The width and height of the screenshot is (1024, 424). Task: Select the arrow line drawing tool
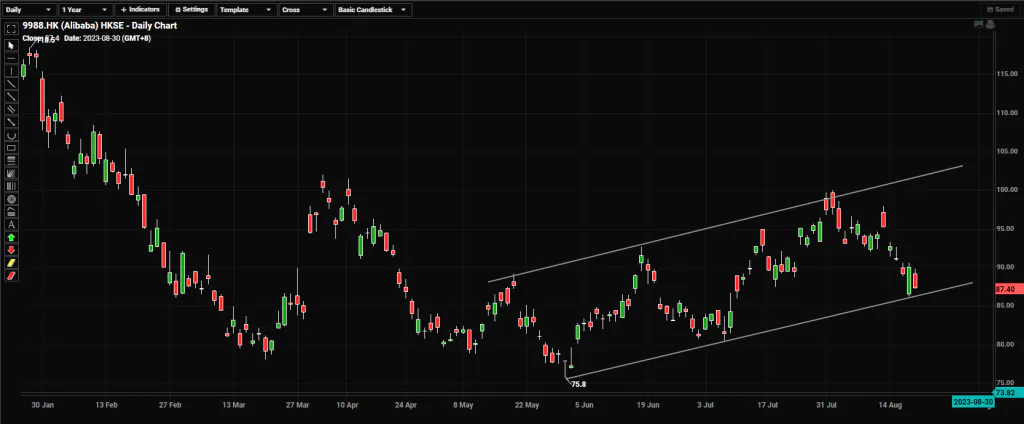click(11, 122)
